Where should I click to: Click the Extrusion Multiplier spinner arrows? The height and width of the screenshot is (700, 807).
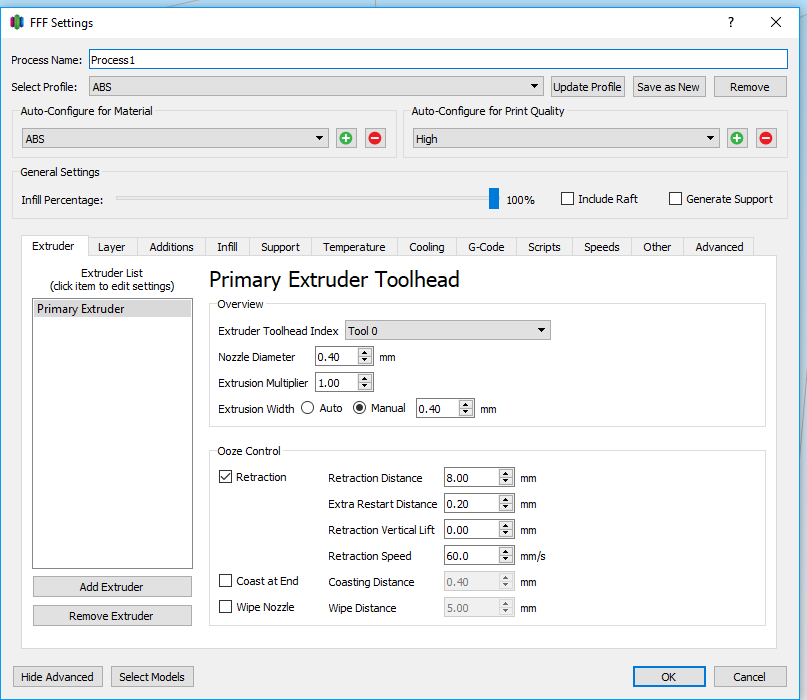(365, 382)
